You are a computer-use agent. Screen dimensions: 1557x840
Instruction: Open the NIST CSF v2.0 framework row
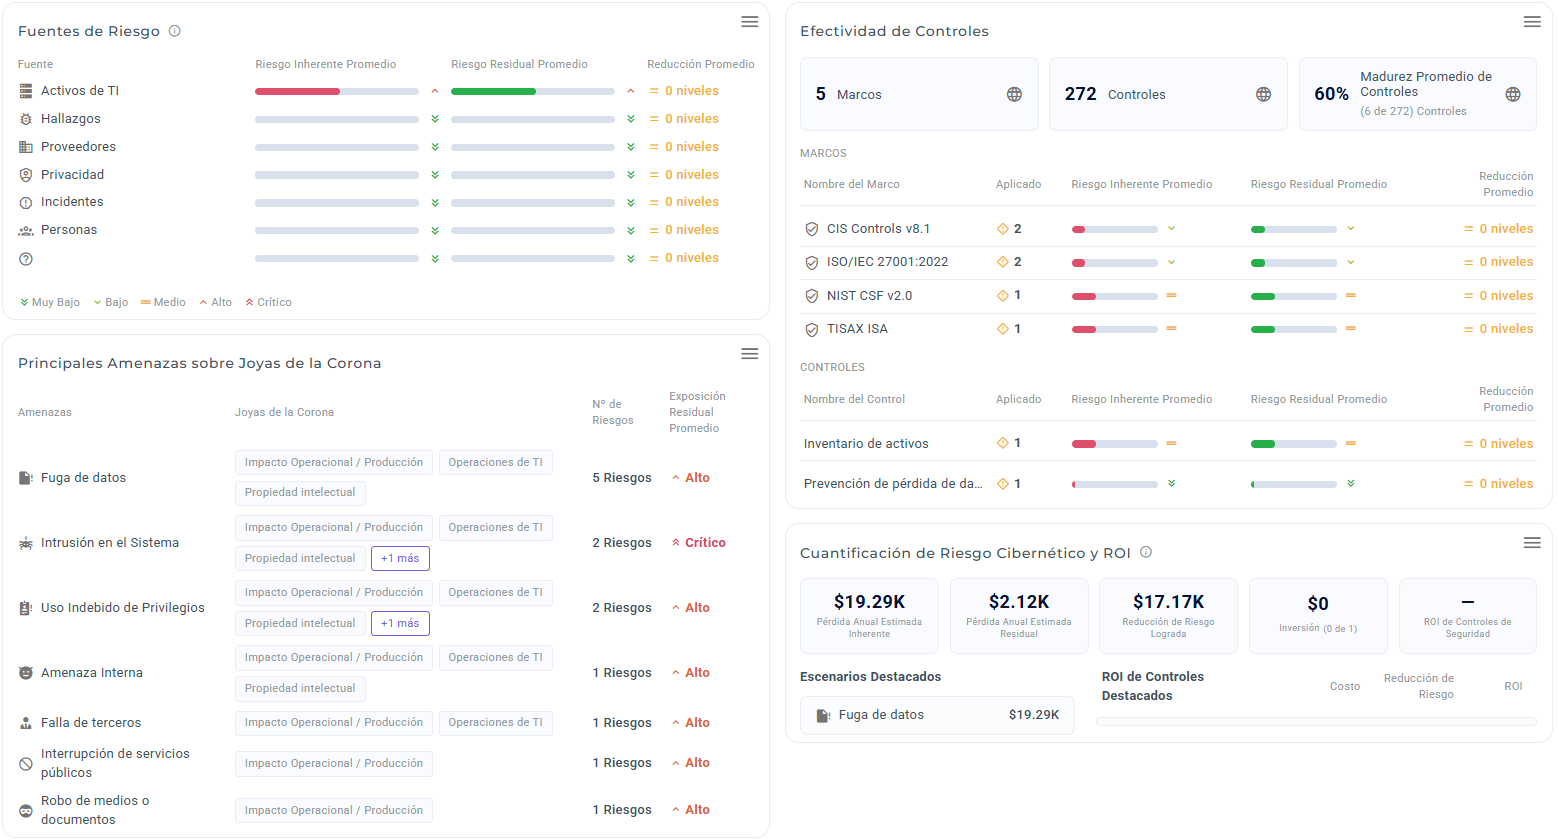(1168, 296)
